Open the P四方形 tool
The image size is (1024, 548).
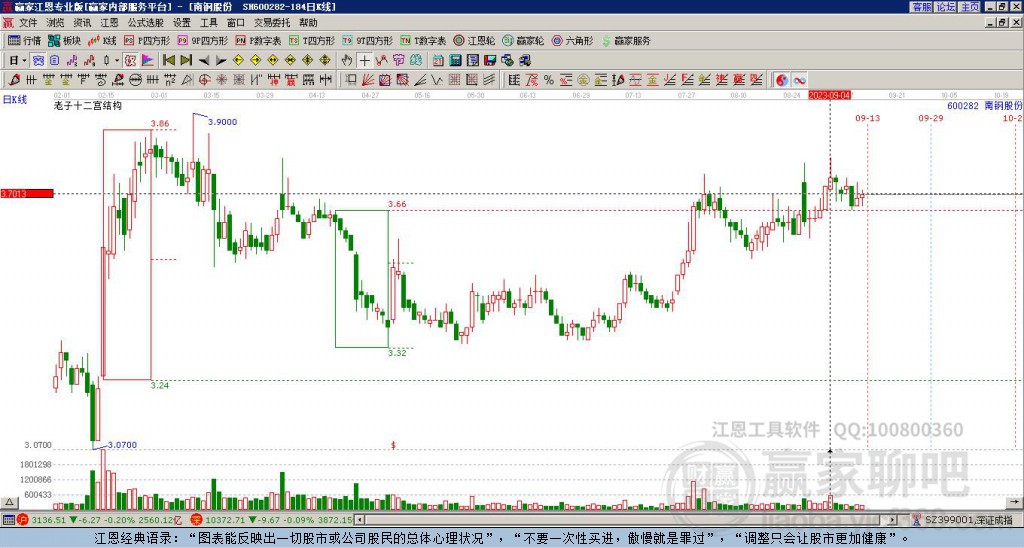point(147,40)
